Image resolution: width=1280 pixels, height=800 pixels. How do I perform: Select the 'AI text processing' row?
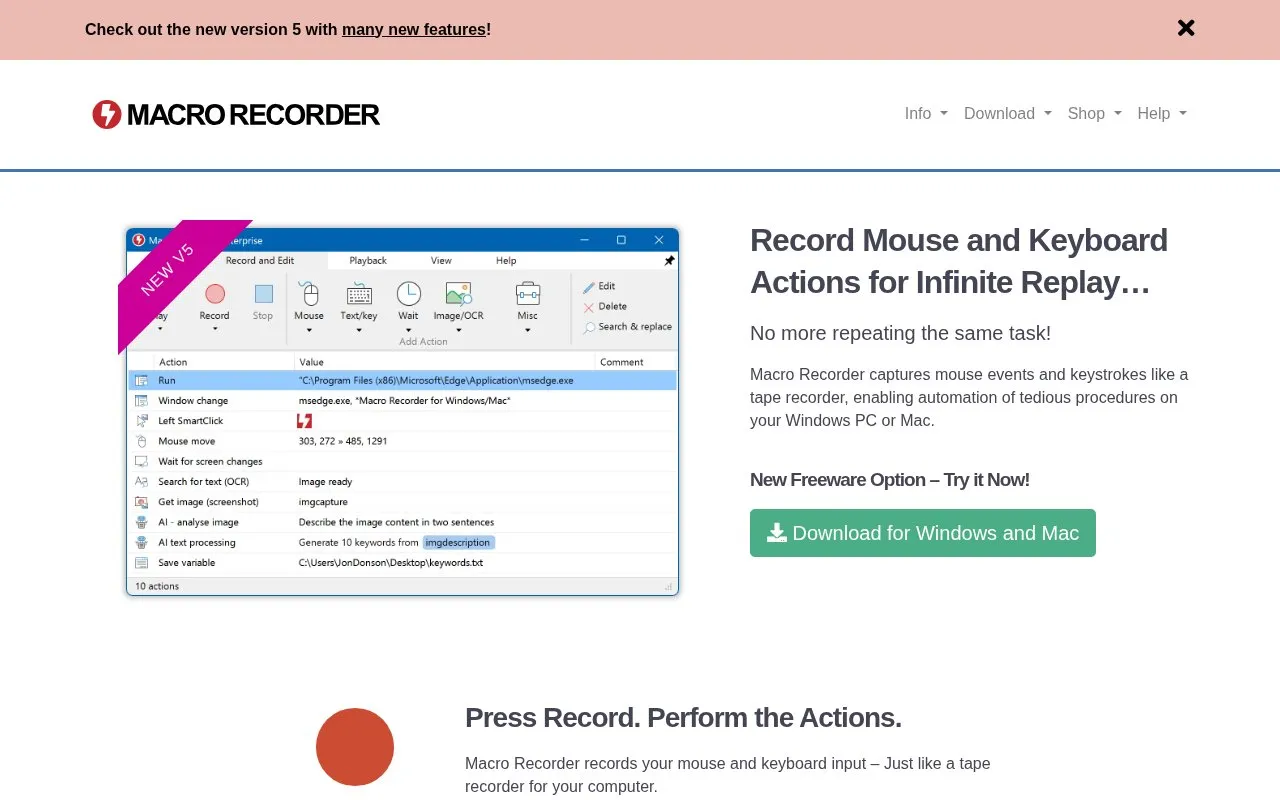[403, 543]
